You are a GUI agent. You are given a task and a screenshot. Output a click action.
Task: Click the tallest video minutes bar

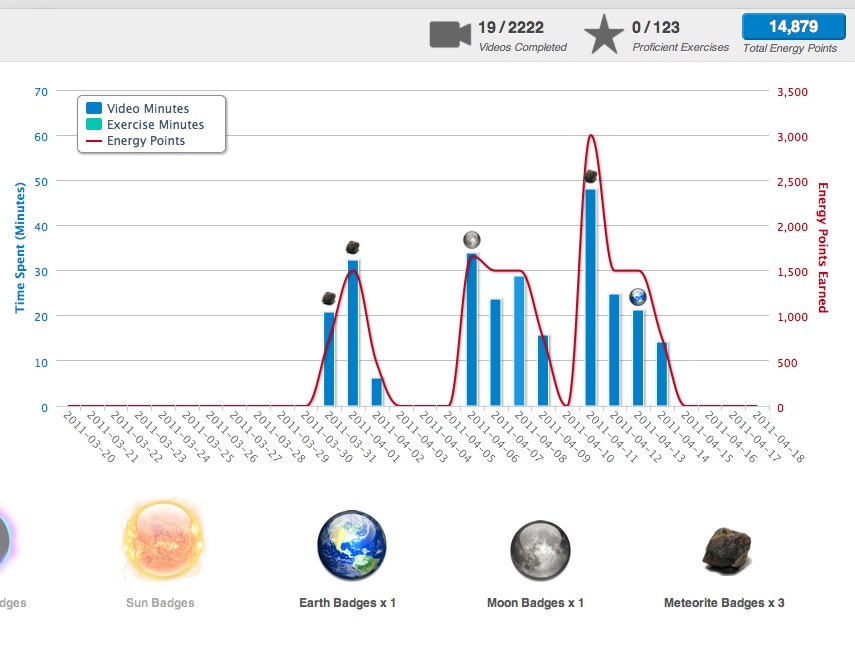[x=590, y=297]
